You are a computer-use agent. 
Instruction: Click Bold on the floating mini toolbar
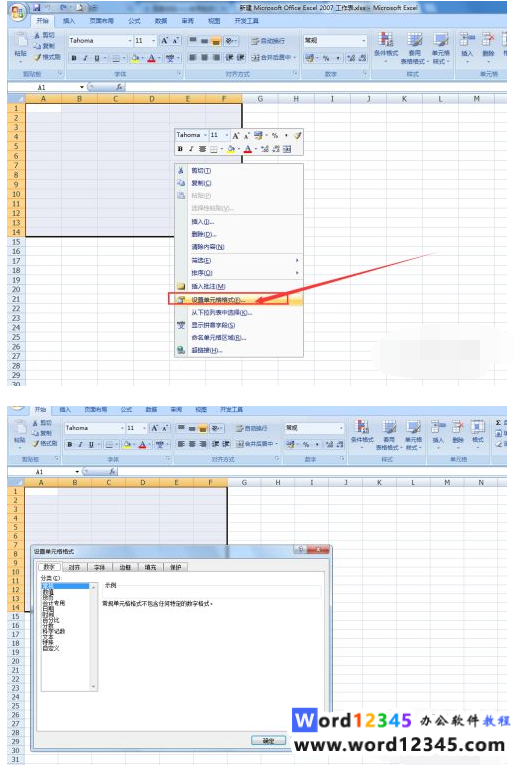(180, 149)
